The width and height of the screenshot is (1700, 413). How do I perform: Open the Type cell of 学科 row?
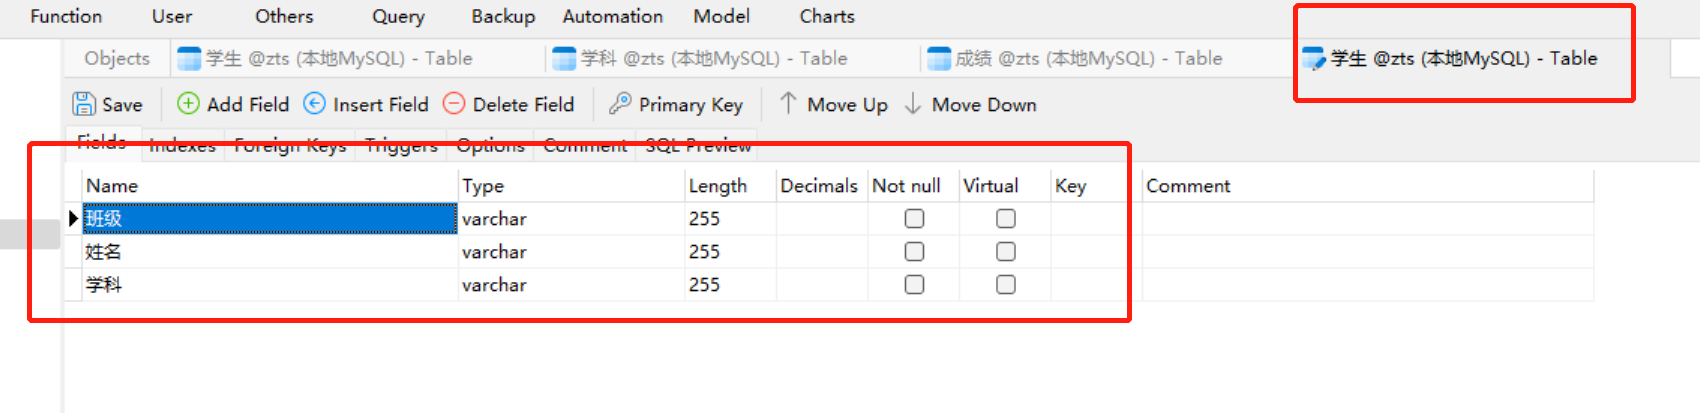tap(571, 284)
